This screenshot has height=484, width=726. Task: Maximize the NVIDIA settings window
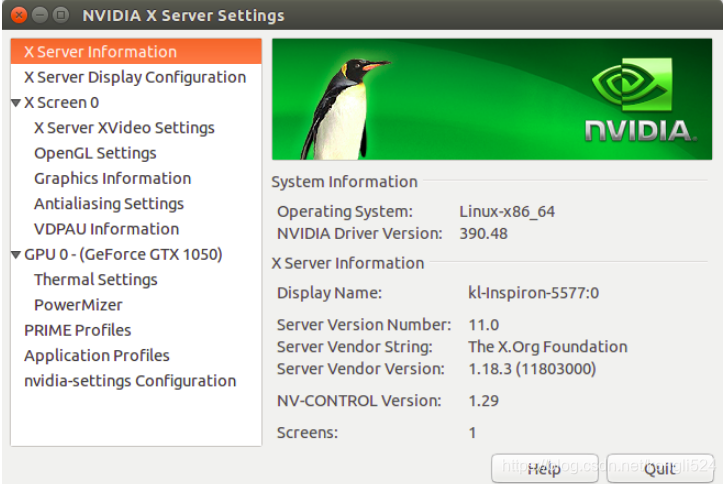pyautogui.click(x=61, y=15)
